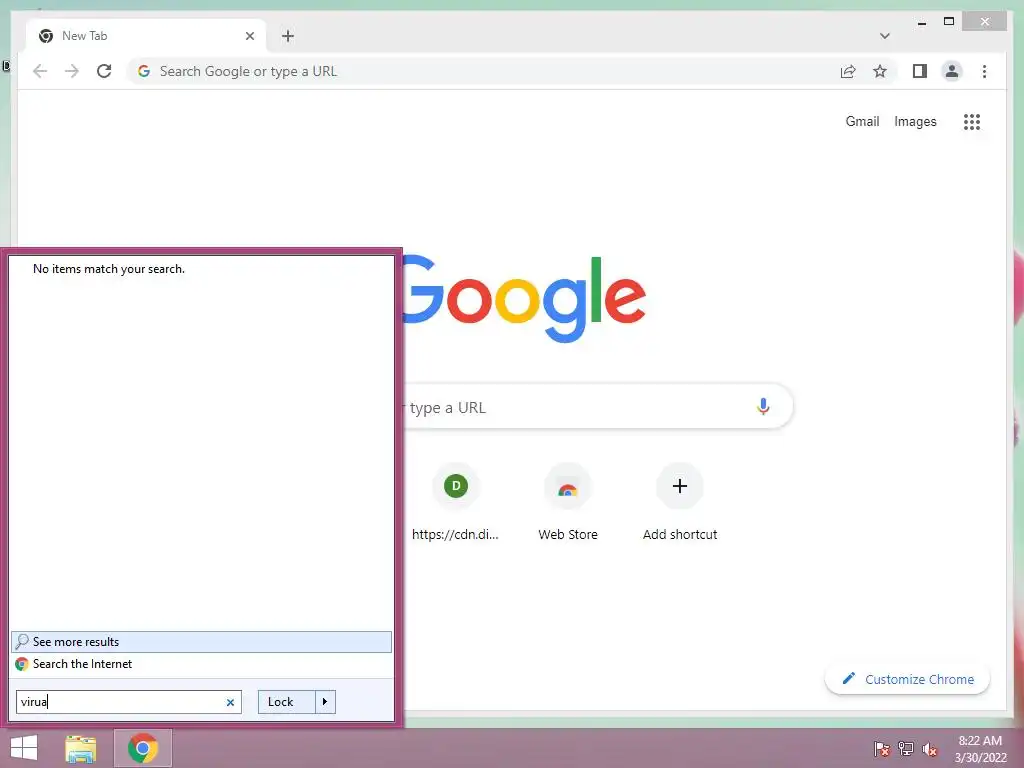Open Action Center flag tray icon

[882, 749]
